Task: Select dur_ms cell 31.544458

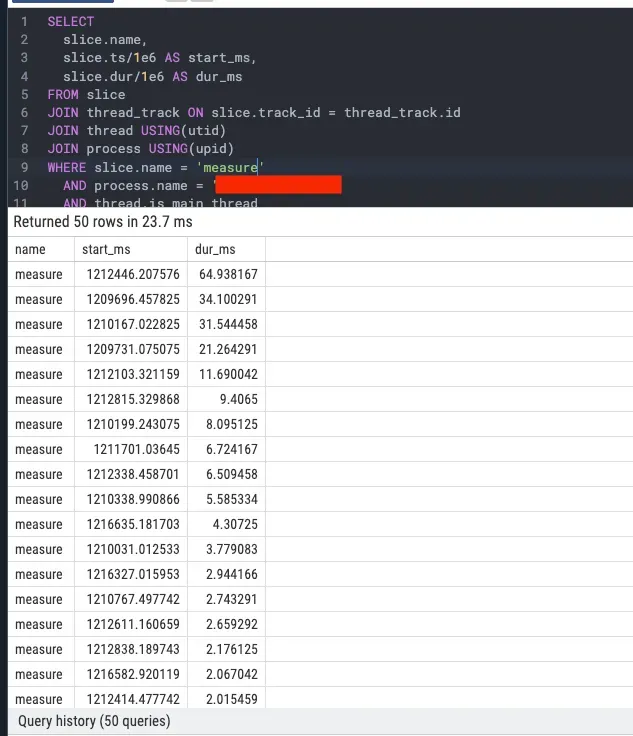Action: point(228,324)
